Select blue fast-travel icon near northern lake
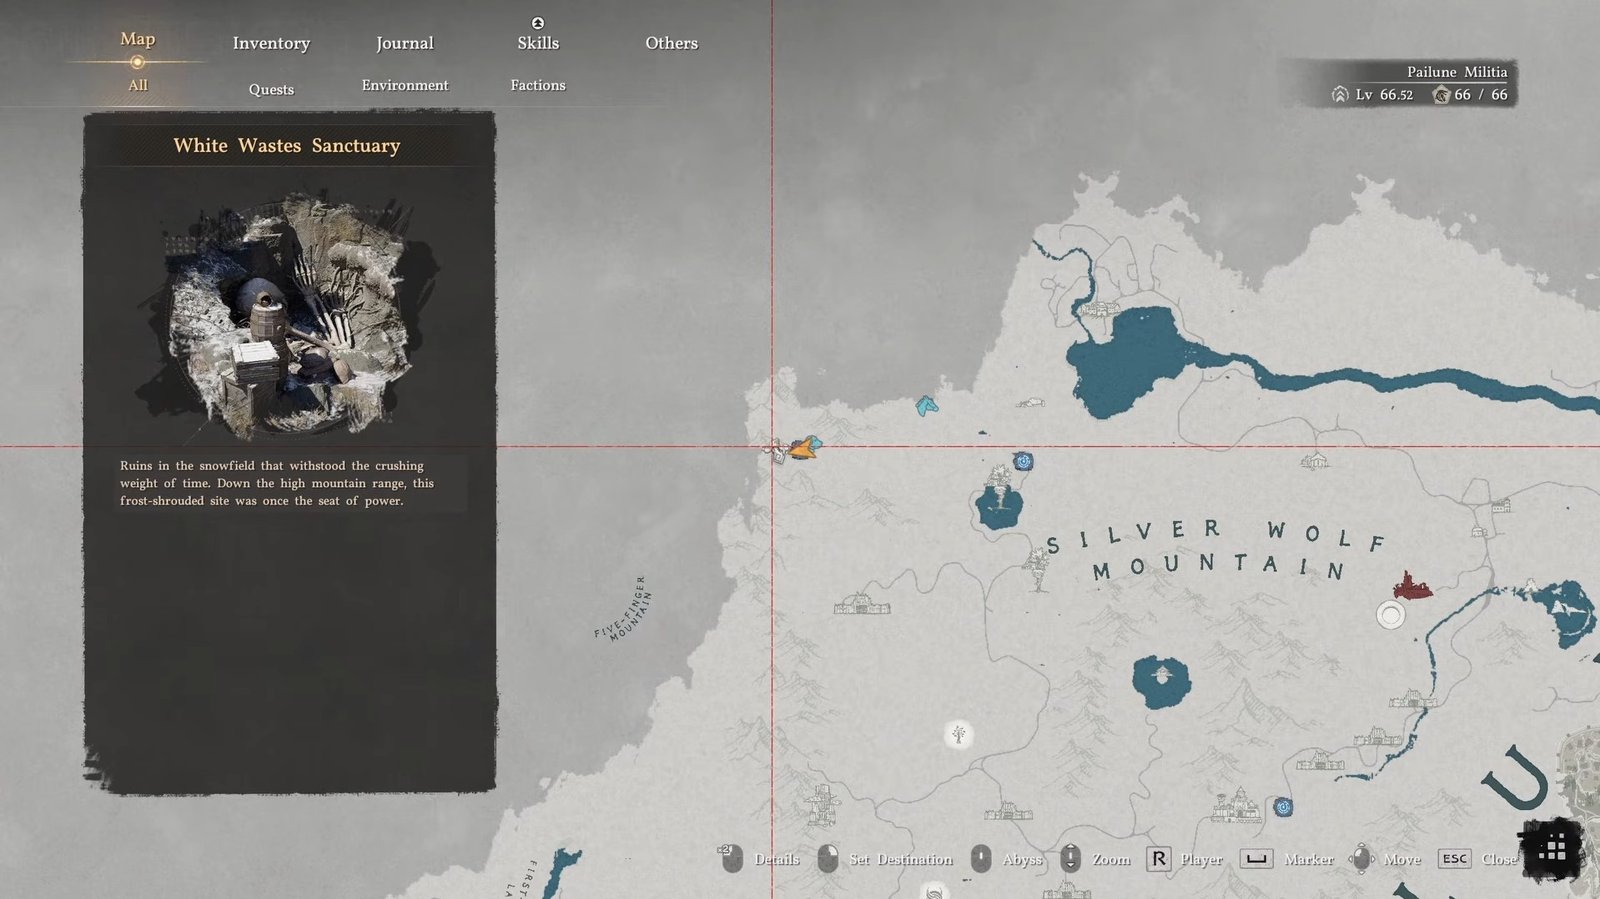This screenshot has height=899, width=1600. click(x=1023, y=461)
